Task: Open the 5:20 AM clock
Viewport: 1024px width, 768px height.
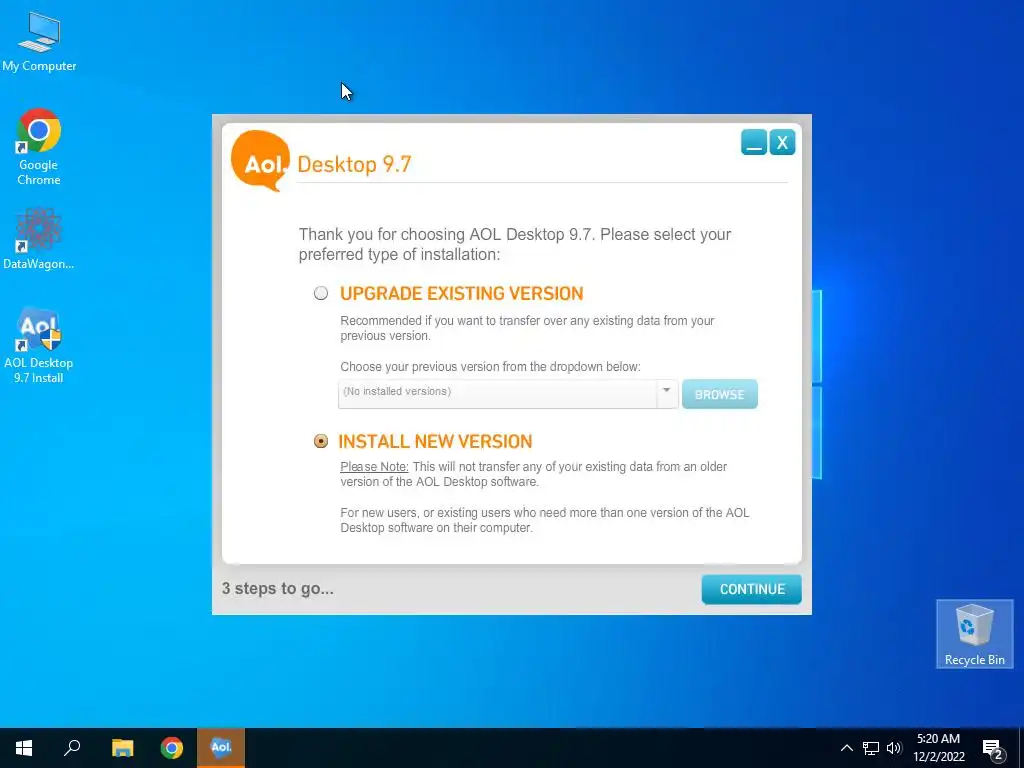Action: point(938,748)
